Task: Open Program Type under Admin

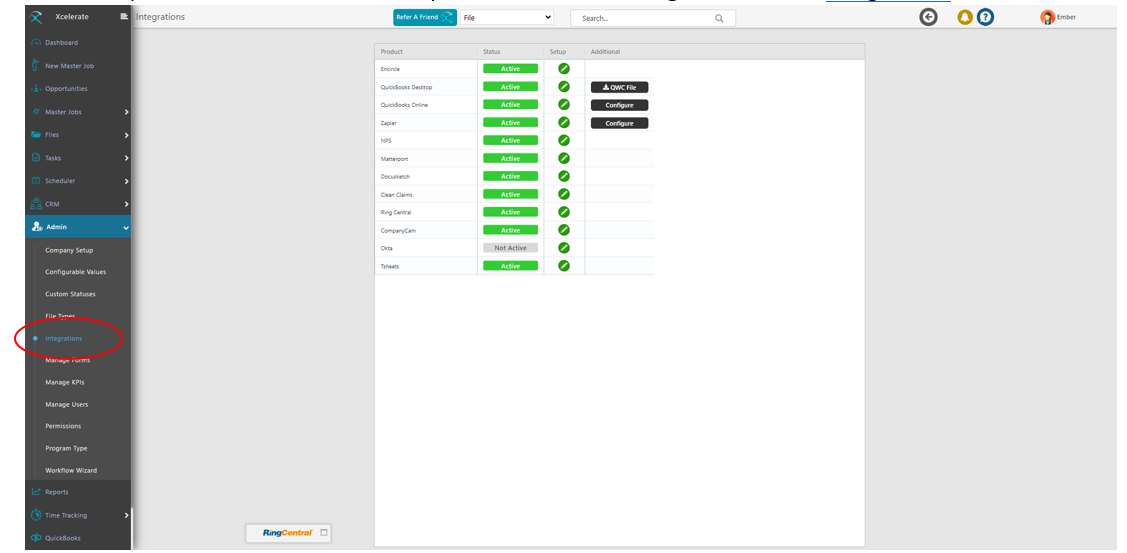Action: 66,448
